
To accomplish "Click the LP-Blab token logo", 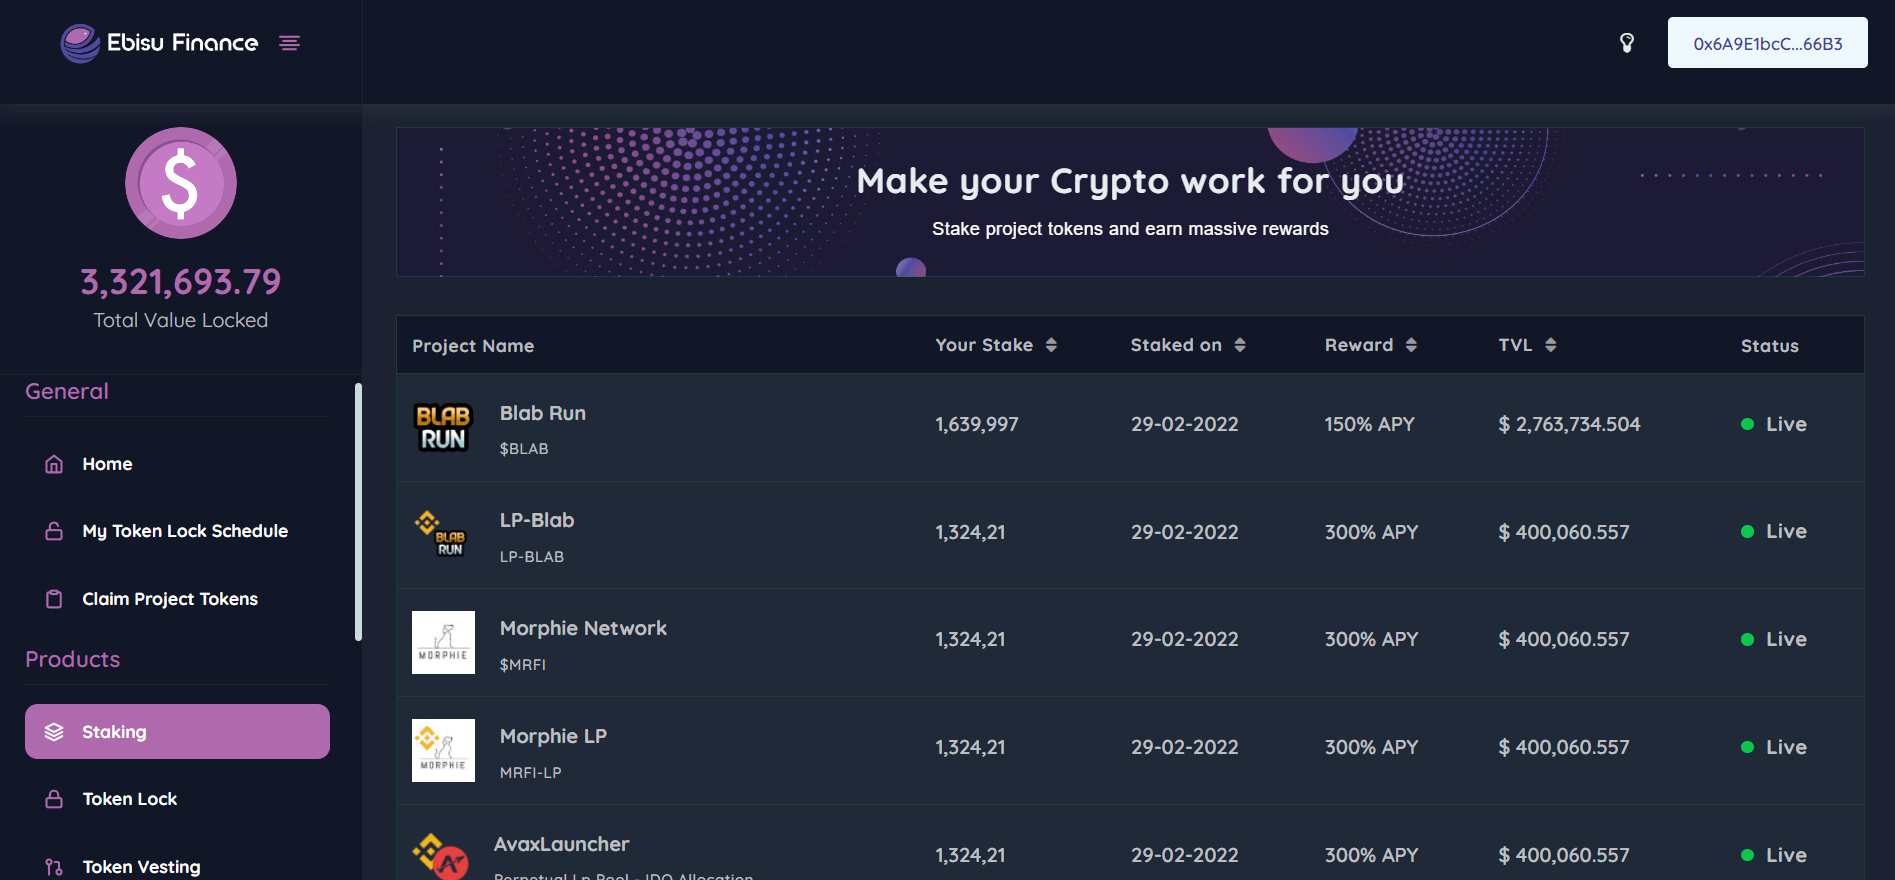I will (441, 534).
